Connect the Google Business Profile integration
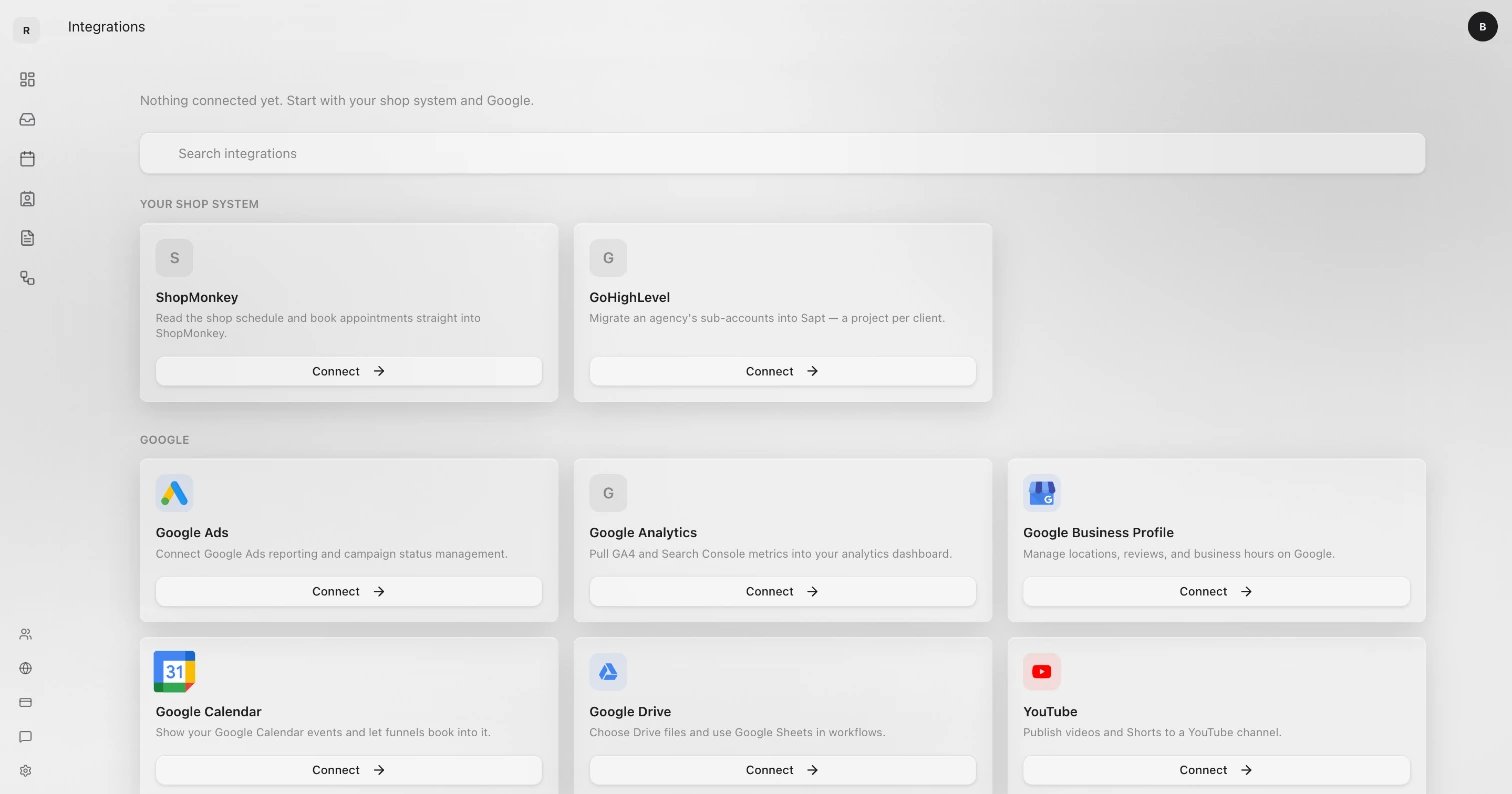This screenshot has width=1512, height=794. [x=1217, y=591]
